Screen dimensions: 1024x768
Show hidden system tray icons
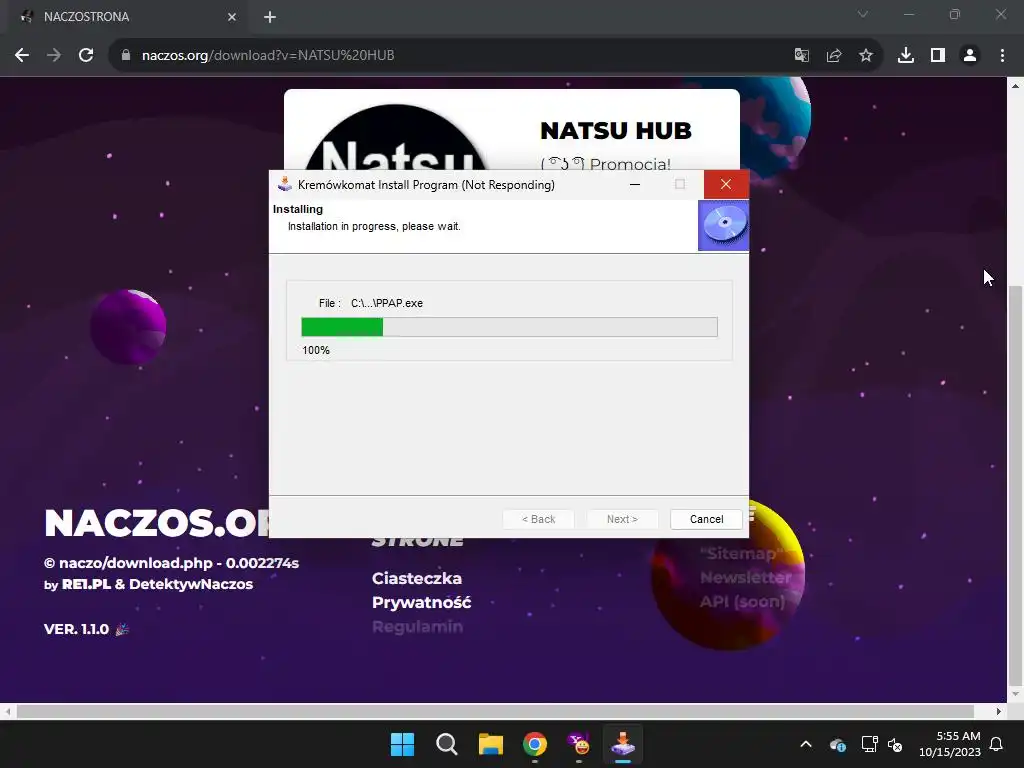click(x=806, y=744)
